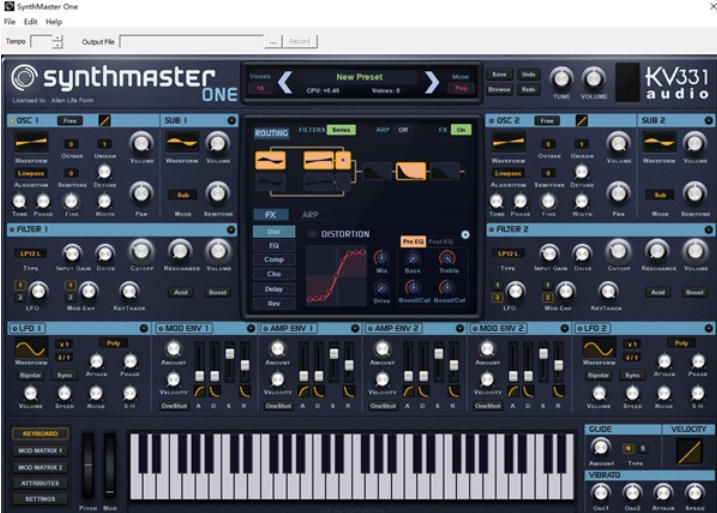Adjust the master Tune knob

pos(561,79)
